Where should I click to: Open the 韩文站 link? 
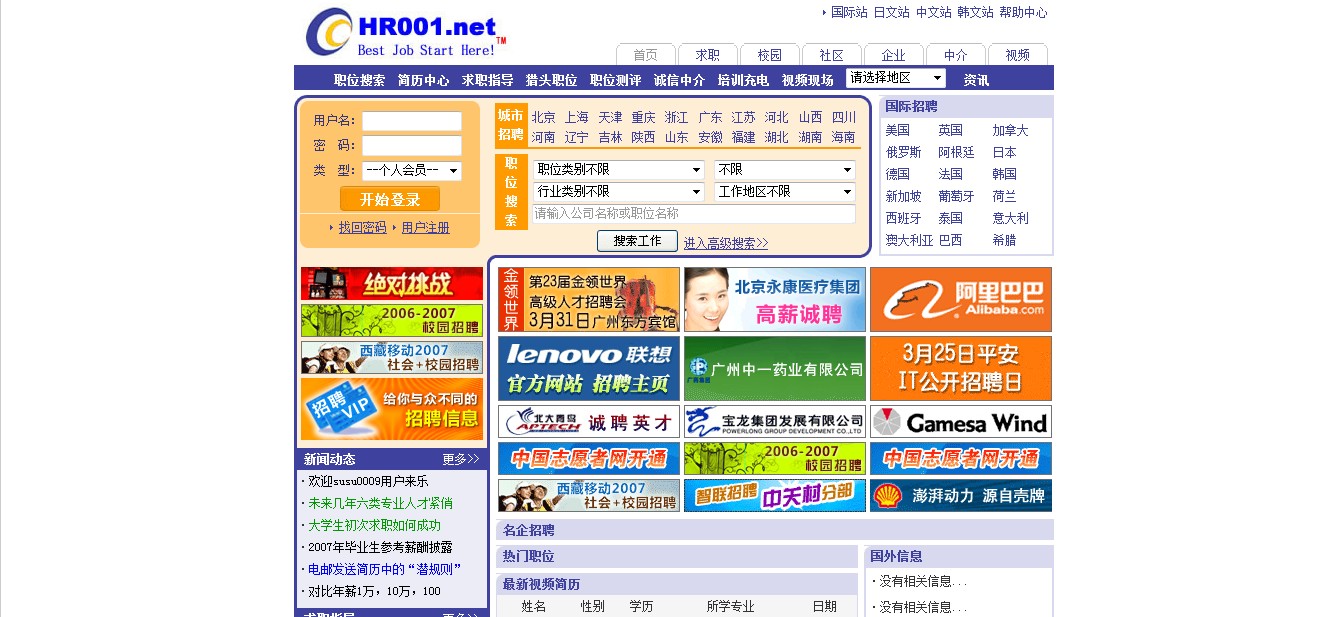(x=976, y=13)
